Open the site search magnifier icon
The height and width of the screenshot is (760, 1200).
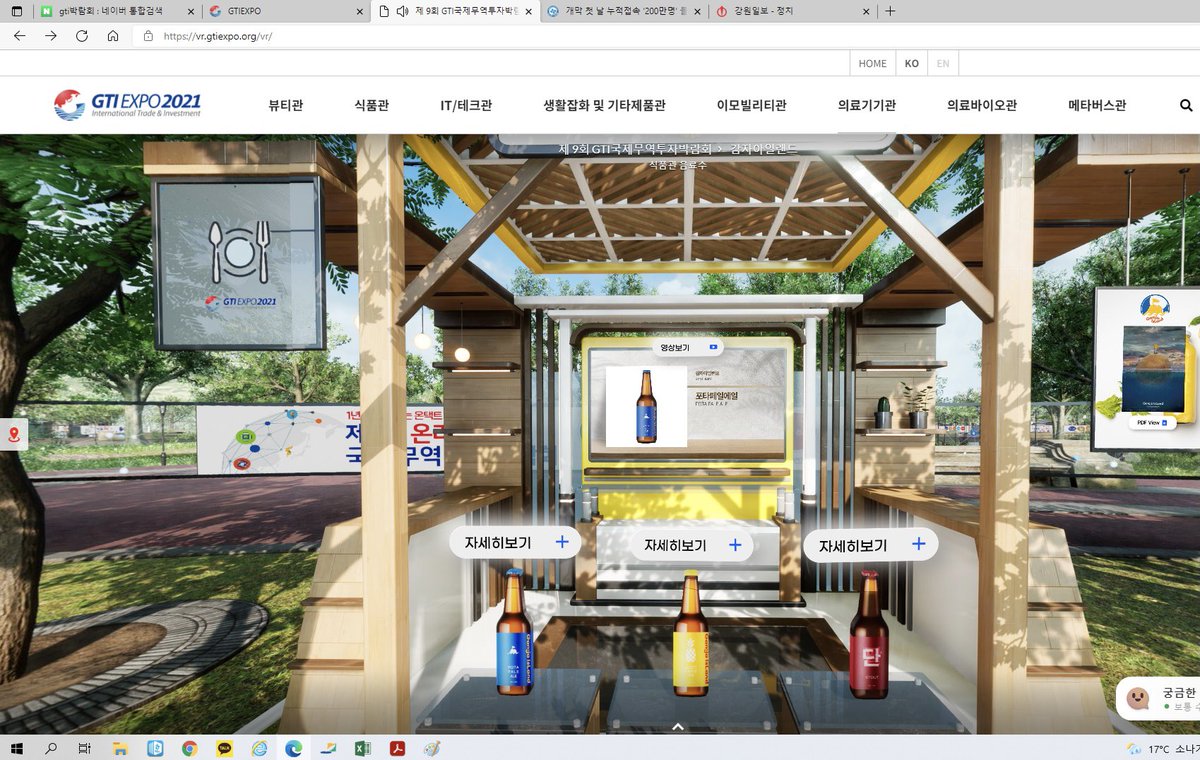pyautogui.click(x=1186, y=105)
